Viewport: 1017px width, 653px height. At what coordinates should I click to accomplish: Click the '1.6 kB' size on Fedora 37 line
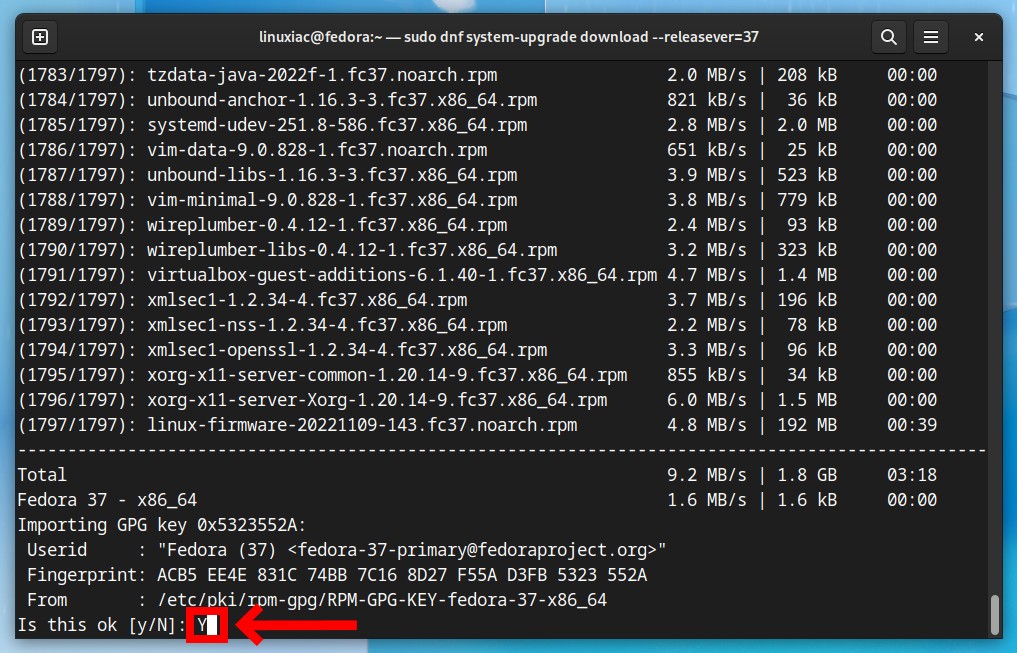(807, 500)
